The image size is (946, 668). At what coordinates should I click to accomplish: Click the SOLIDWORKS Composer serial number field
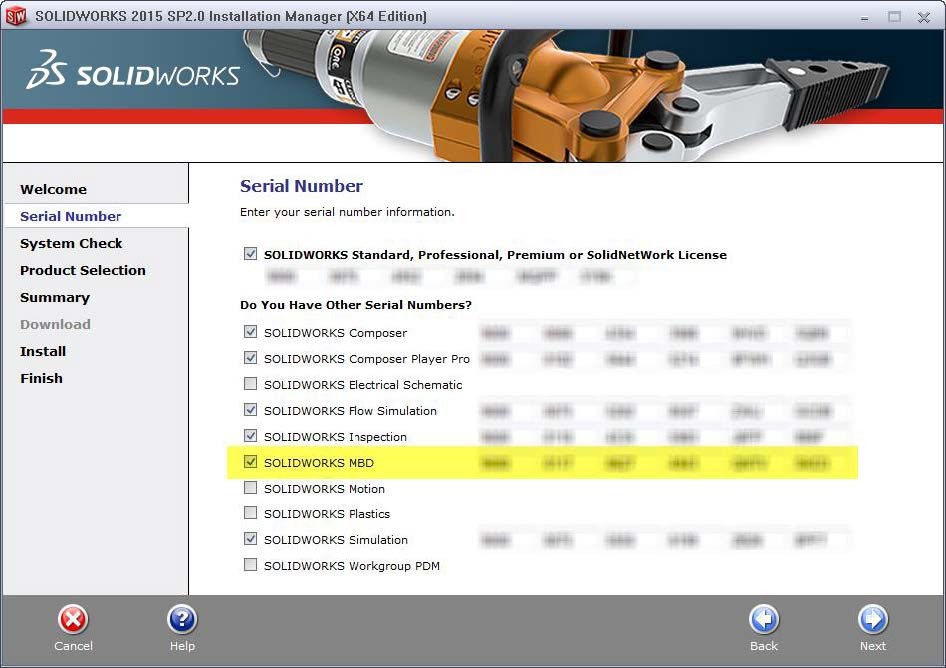click(x=664, y=333)
